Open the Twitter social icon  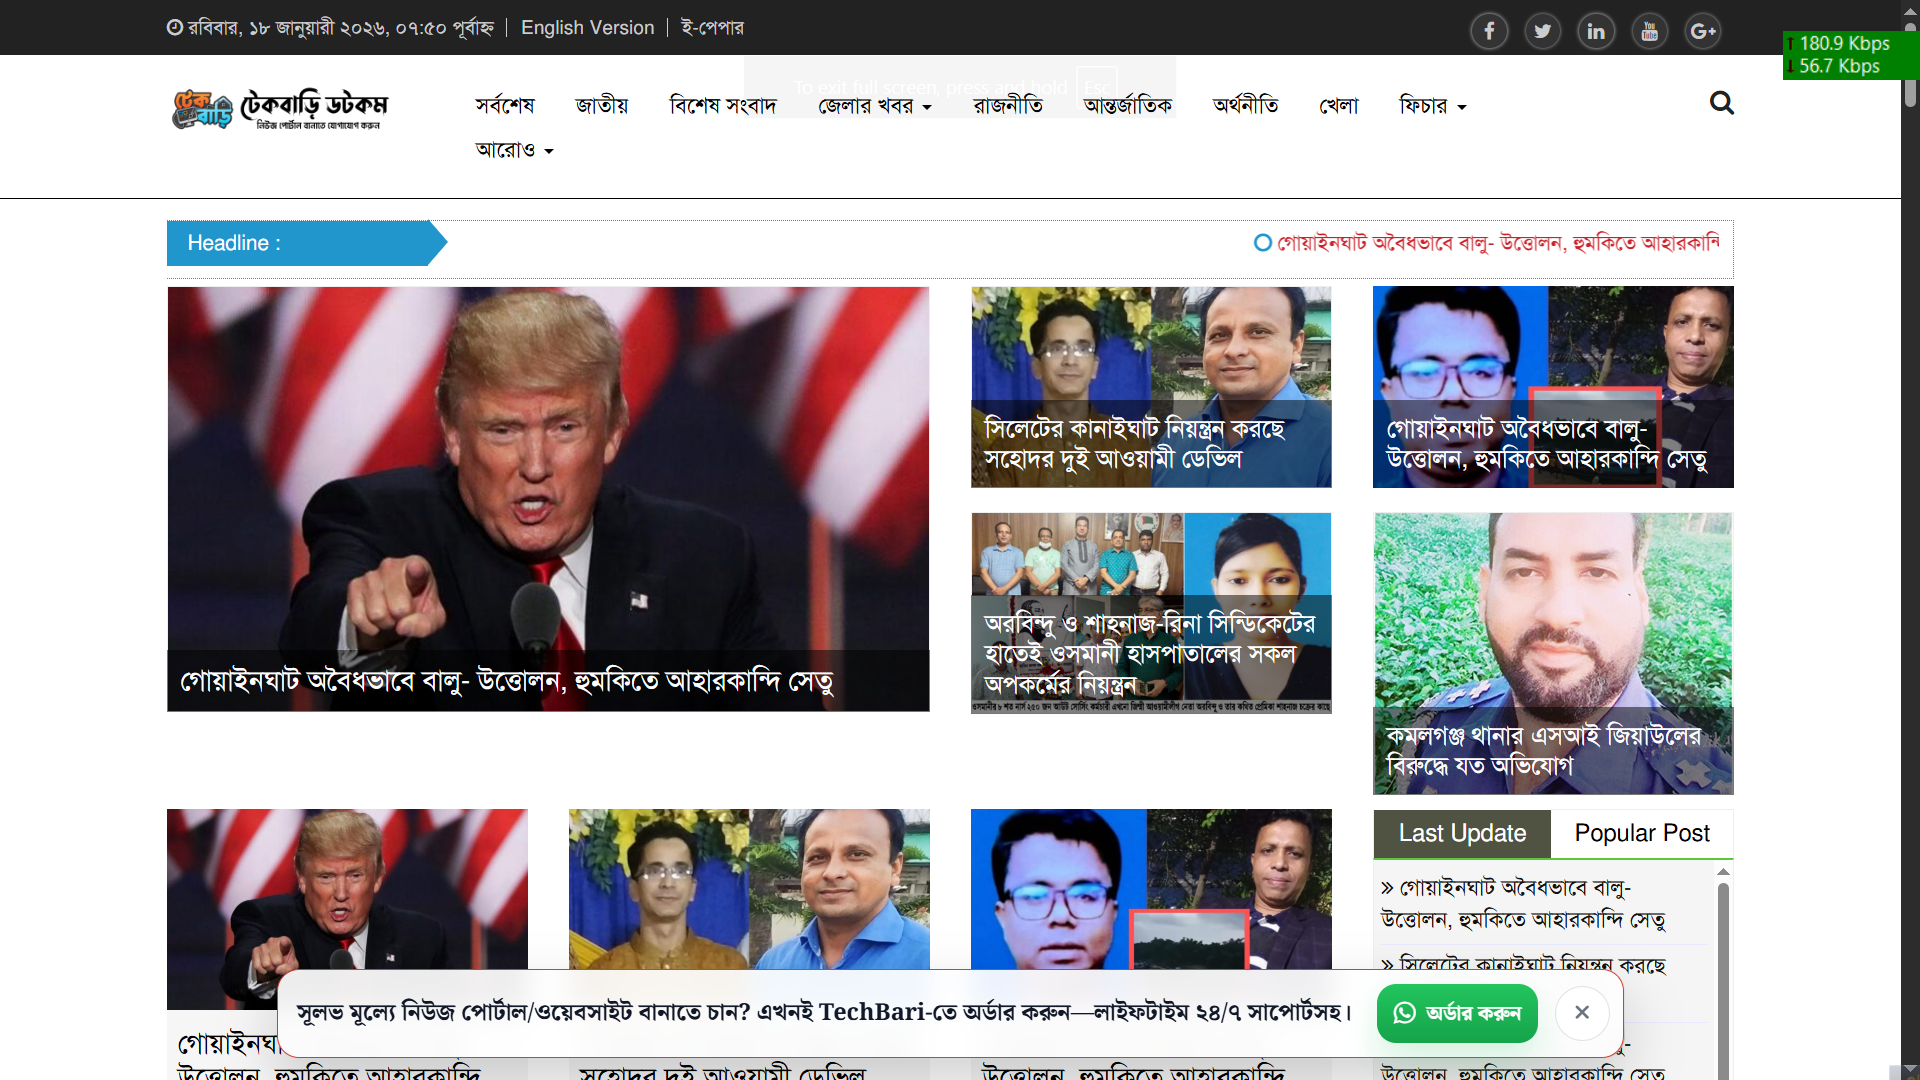1542,31
